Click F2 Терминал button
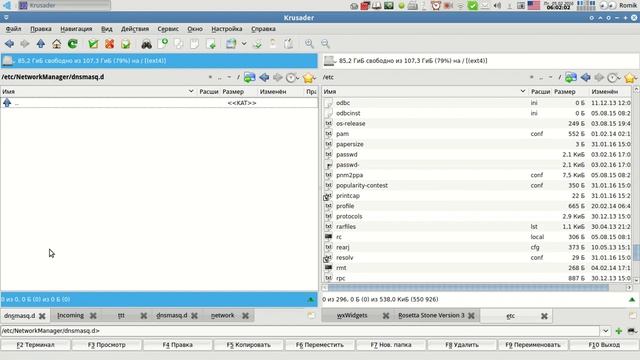The width and height of the screenshot is (640, 360). (36, 345)
